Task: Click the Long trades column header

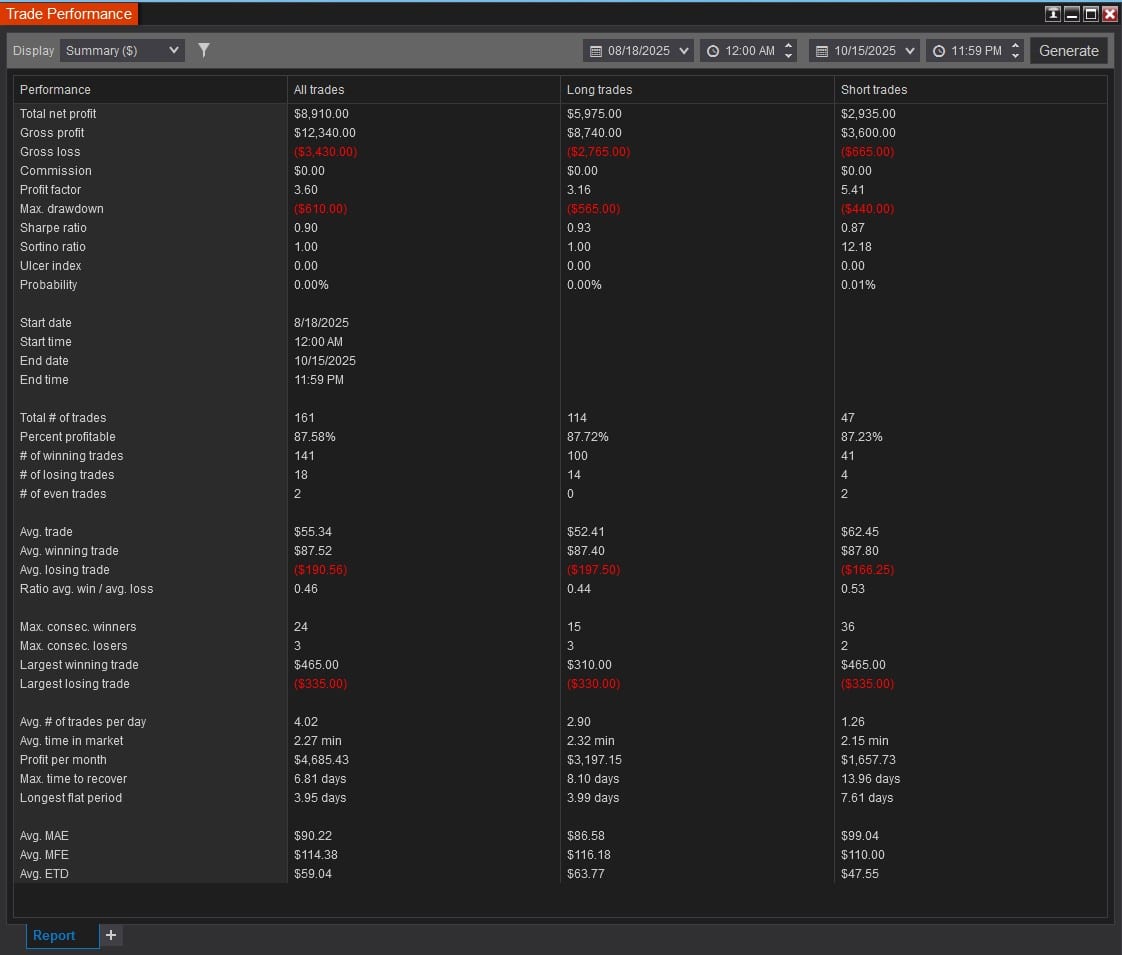Action: click(600, 90)
